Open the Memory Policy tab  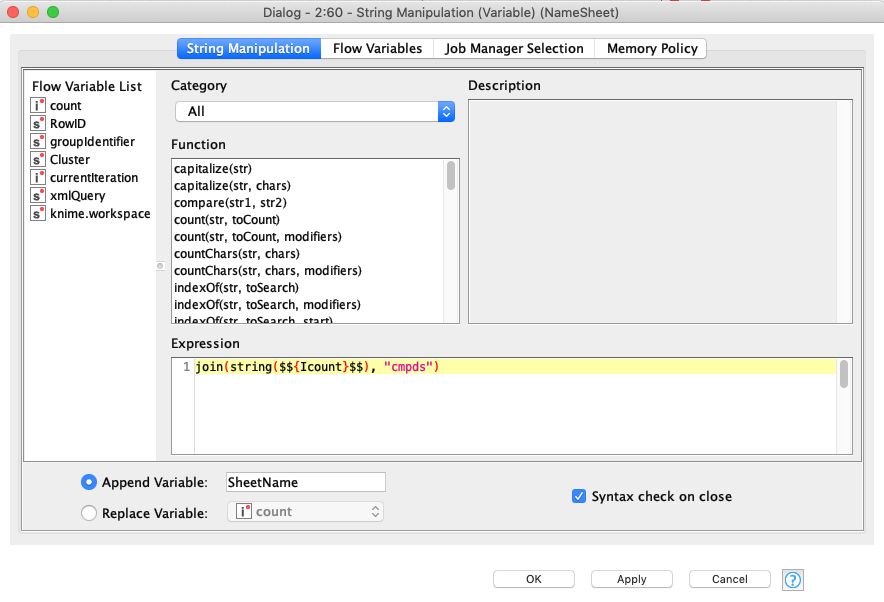(652, 48)
